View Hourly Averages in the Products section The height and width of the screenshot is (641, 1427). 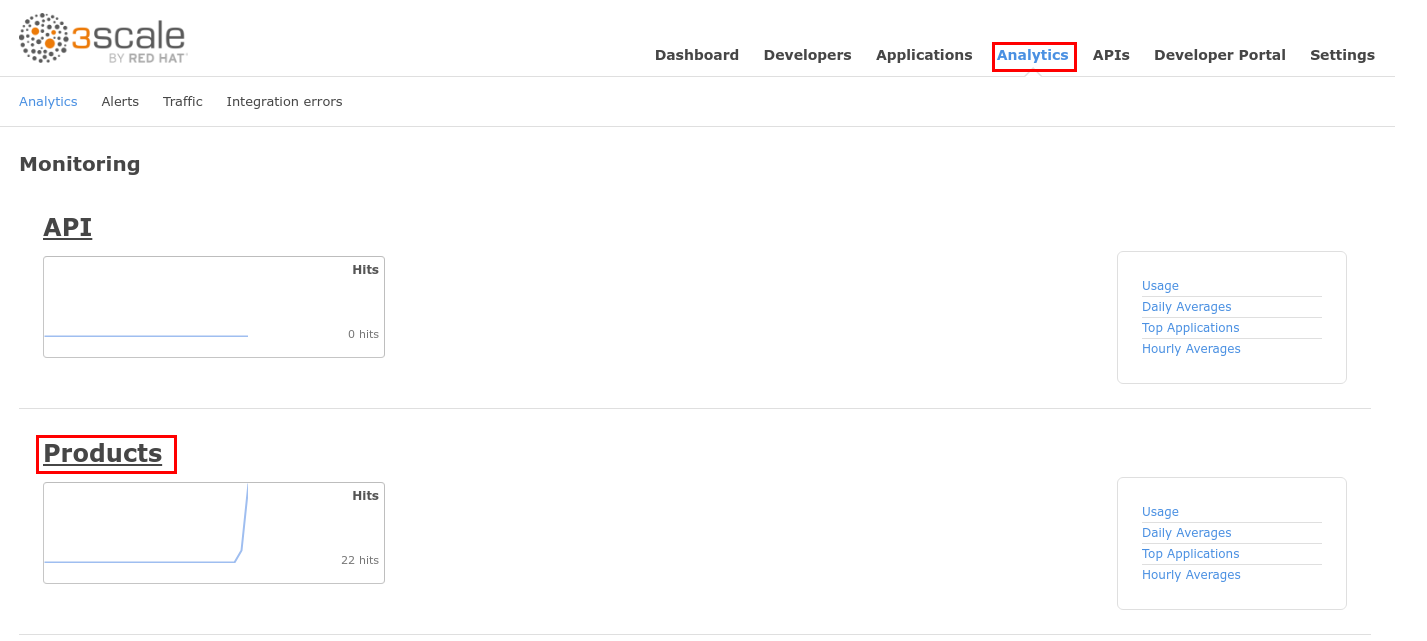pyautogui.click(x=1191, y=575)
